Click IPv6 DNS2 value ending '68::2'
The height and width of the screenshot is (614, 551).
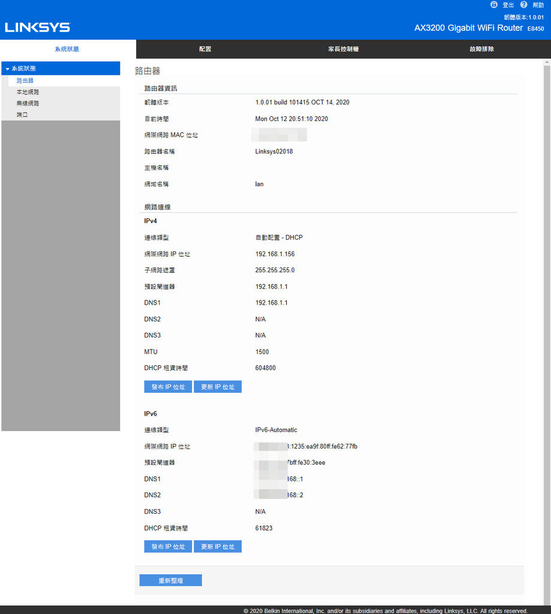click(x=278, y=495)
